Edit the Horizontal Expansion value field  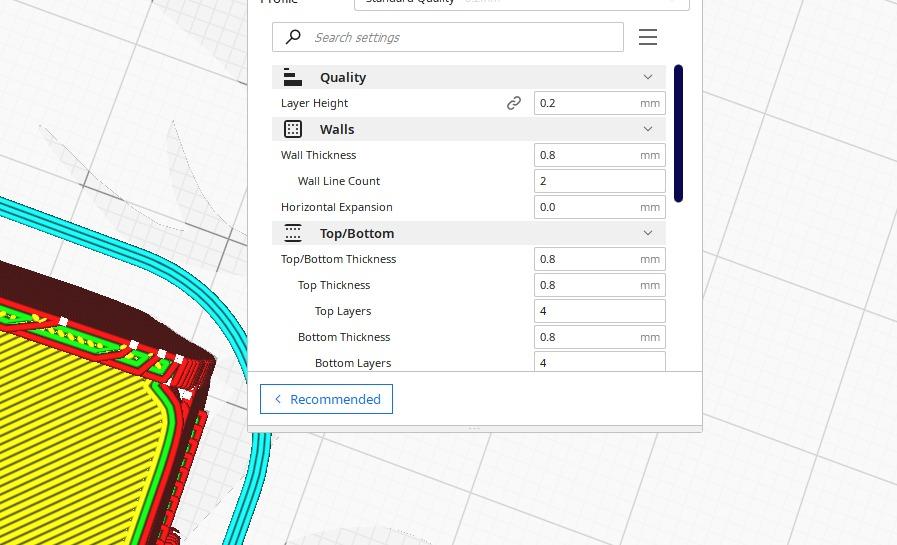[x=600, y=207]
